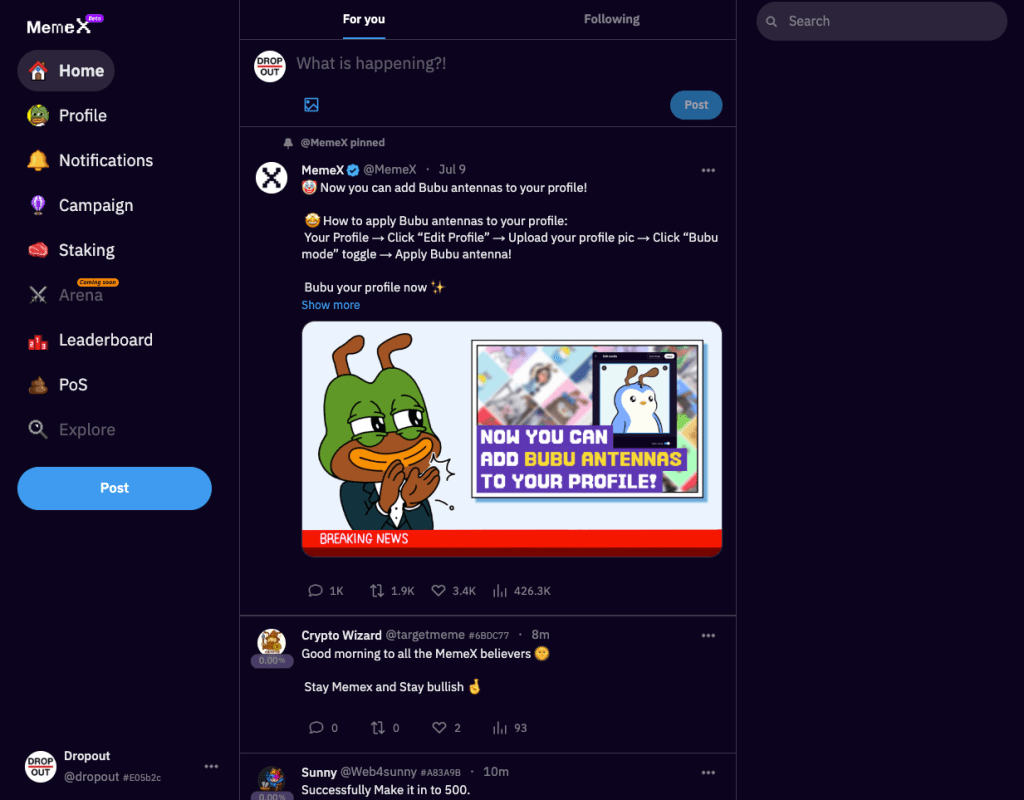Image resolution: width=1024 pixels, height=800 pixels.
Task: Open Notifications from the sidebar
Action: pyautogui.click(x=105, y=160)
